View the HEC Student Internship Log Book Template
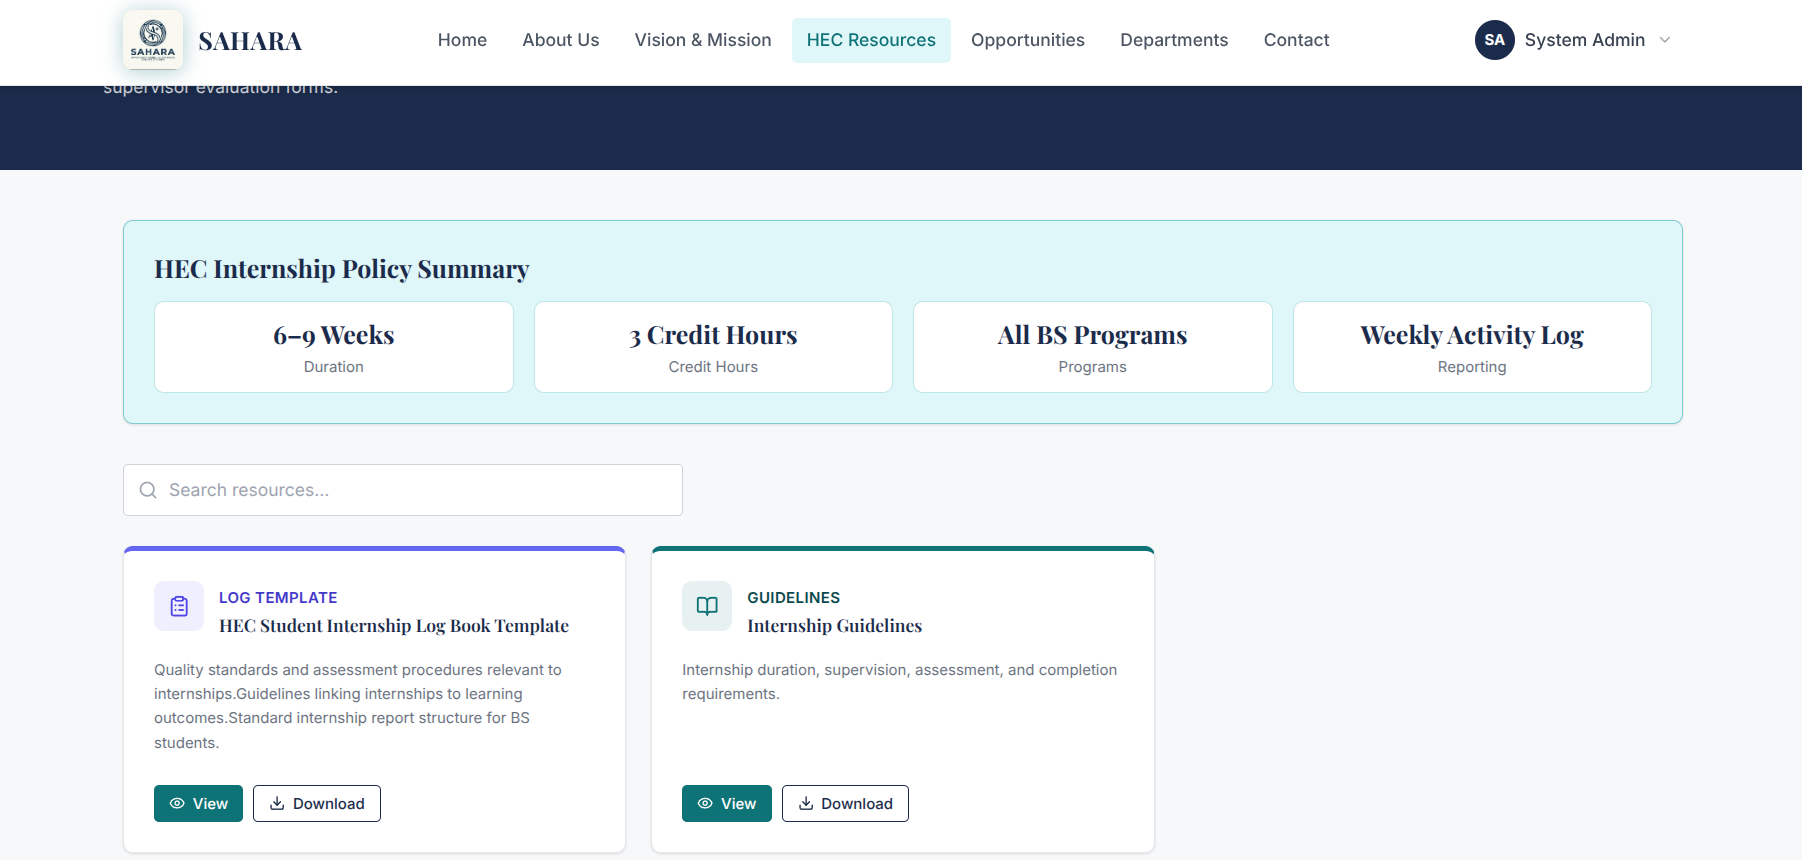The width and height of the screenshot is (1802, 860). click(x=198, y=804)
